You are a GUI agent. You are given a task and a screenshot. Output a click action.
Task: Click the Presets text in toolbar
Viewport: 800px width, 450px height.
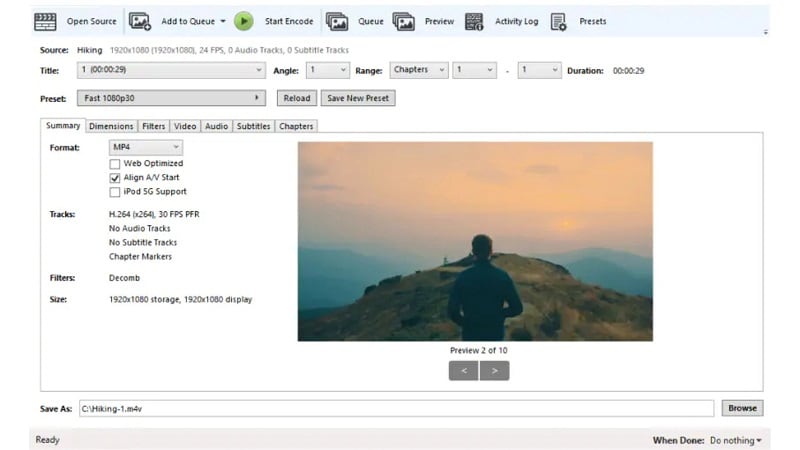click(x=592, y=21)
